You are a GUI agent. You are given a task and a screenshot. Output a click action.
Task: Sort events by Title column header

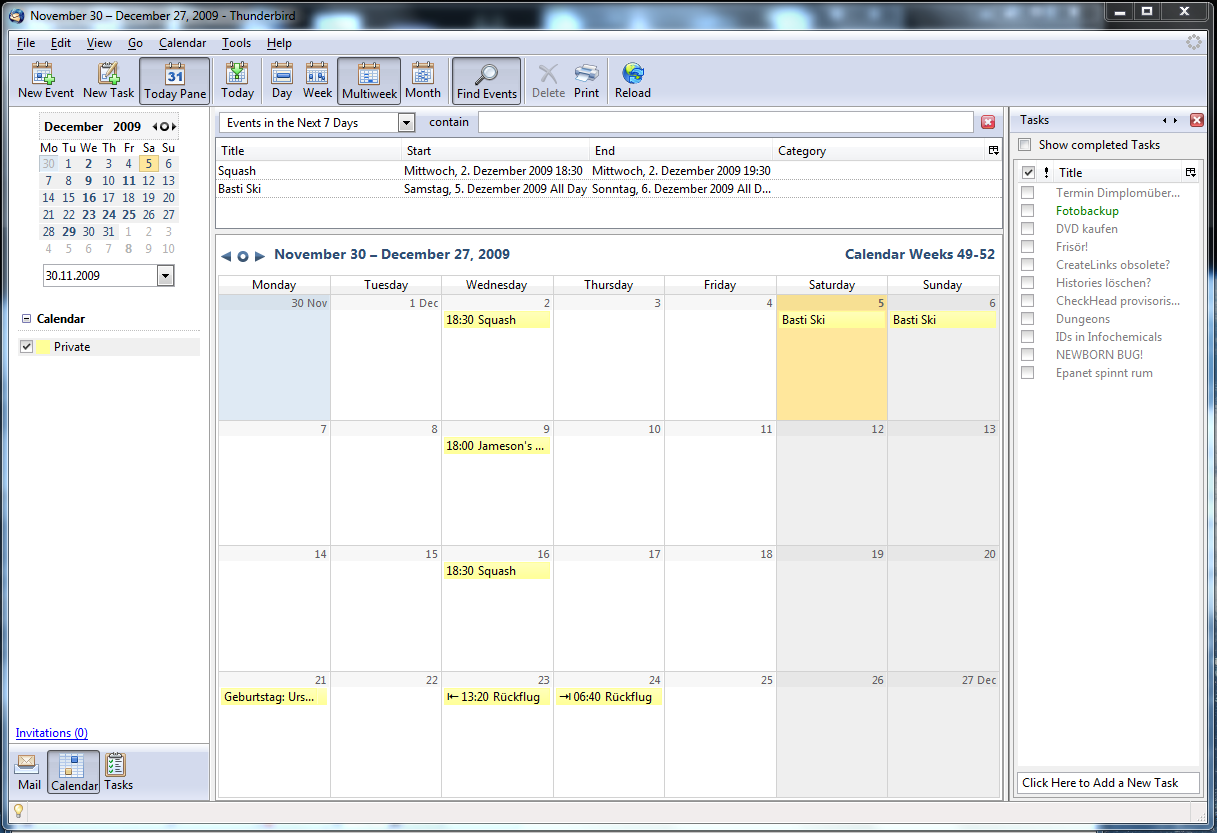click(x=309, y=151)
